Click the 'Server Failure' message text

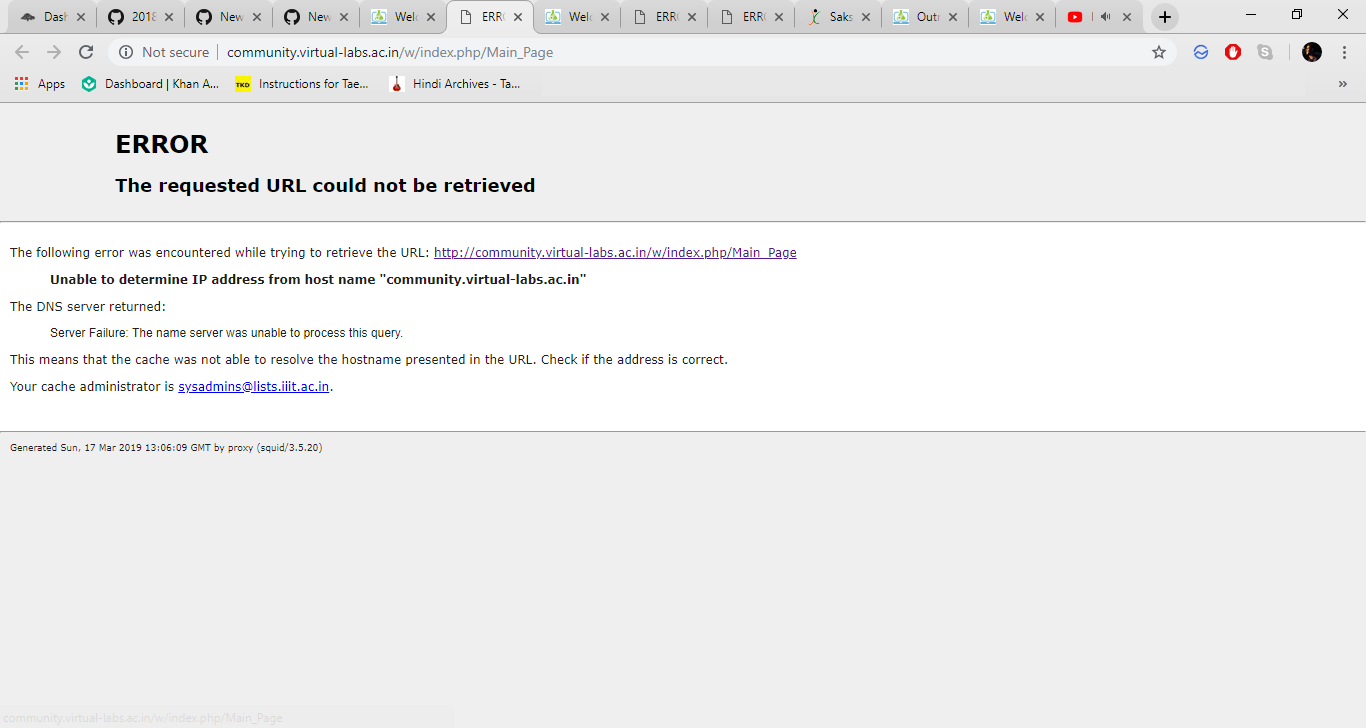pyautogui.click(x=226, y=333)
